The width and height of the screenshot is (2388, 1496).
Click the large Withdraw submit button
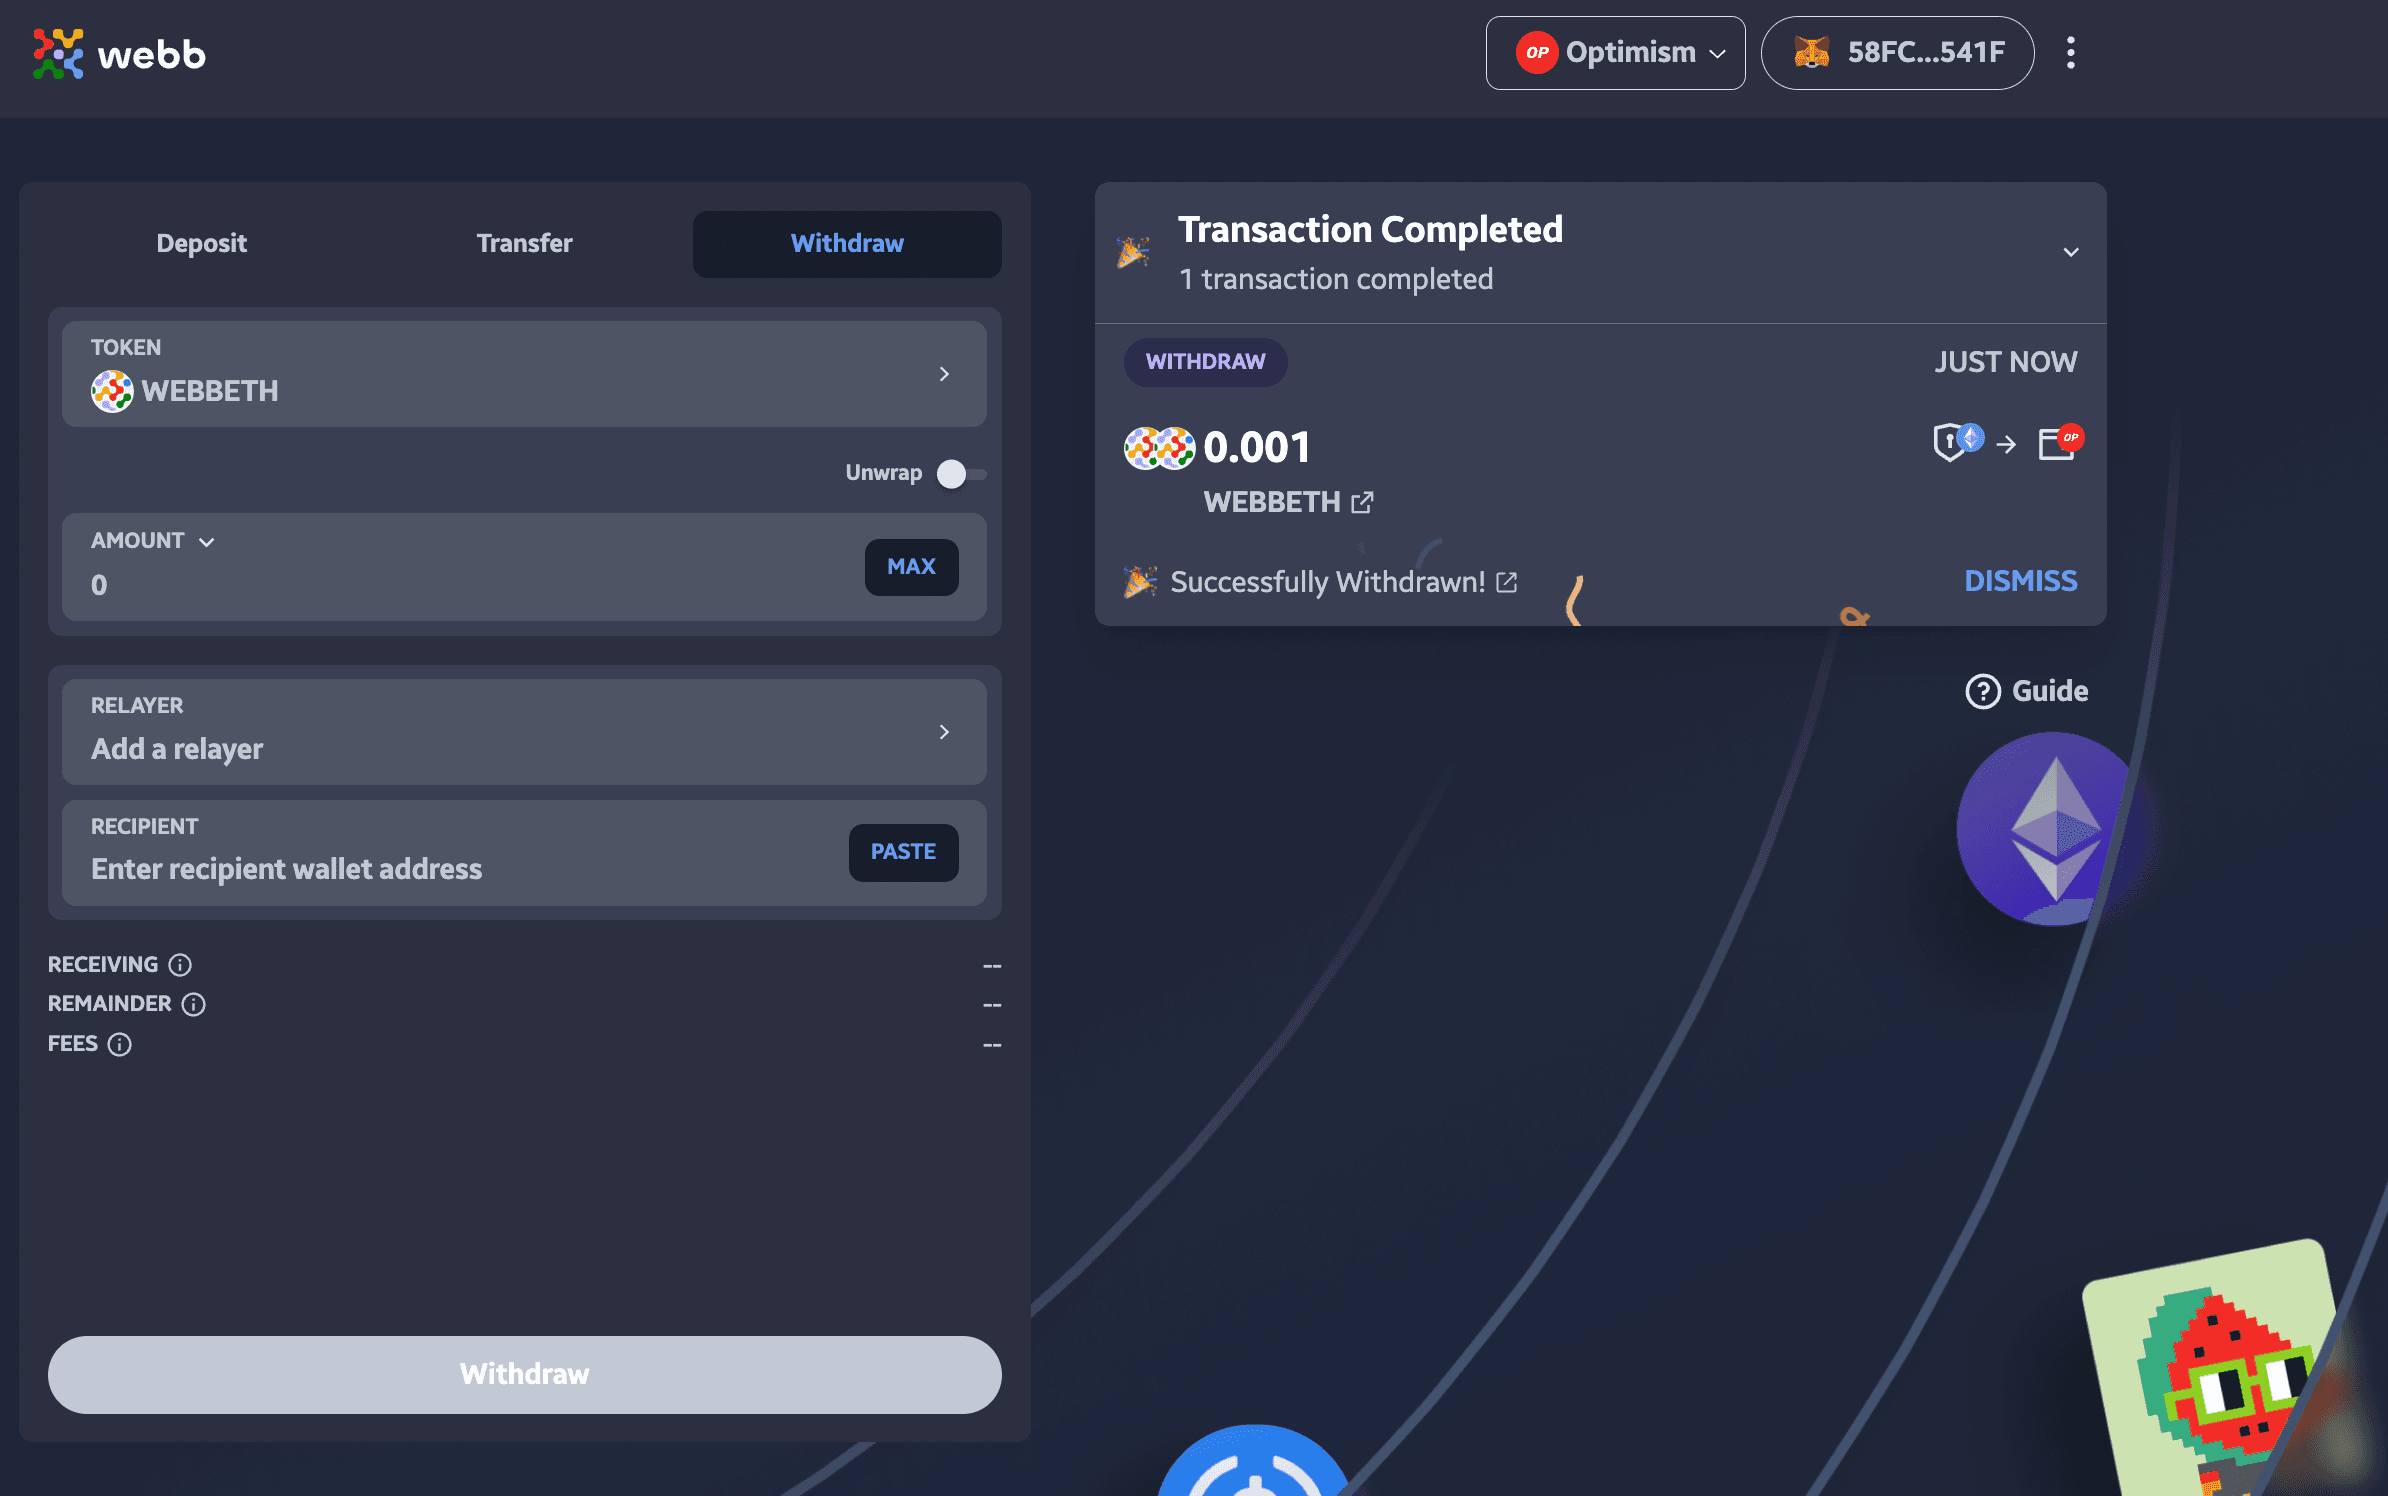tap(524, 1374)
